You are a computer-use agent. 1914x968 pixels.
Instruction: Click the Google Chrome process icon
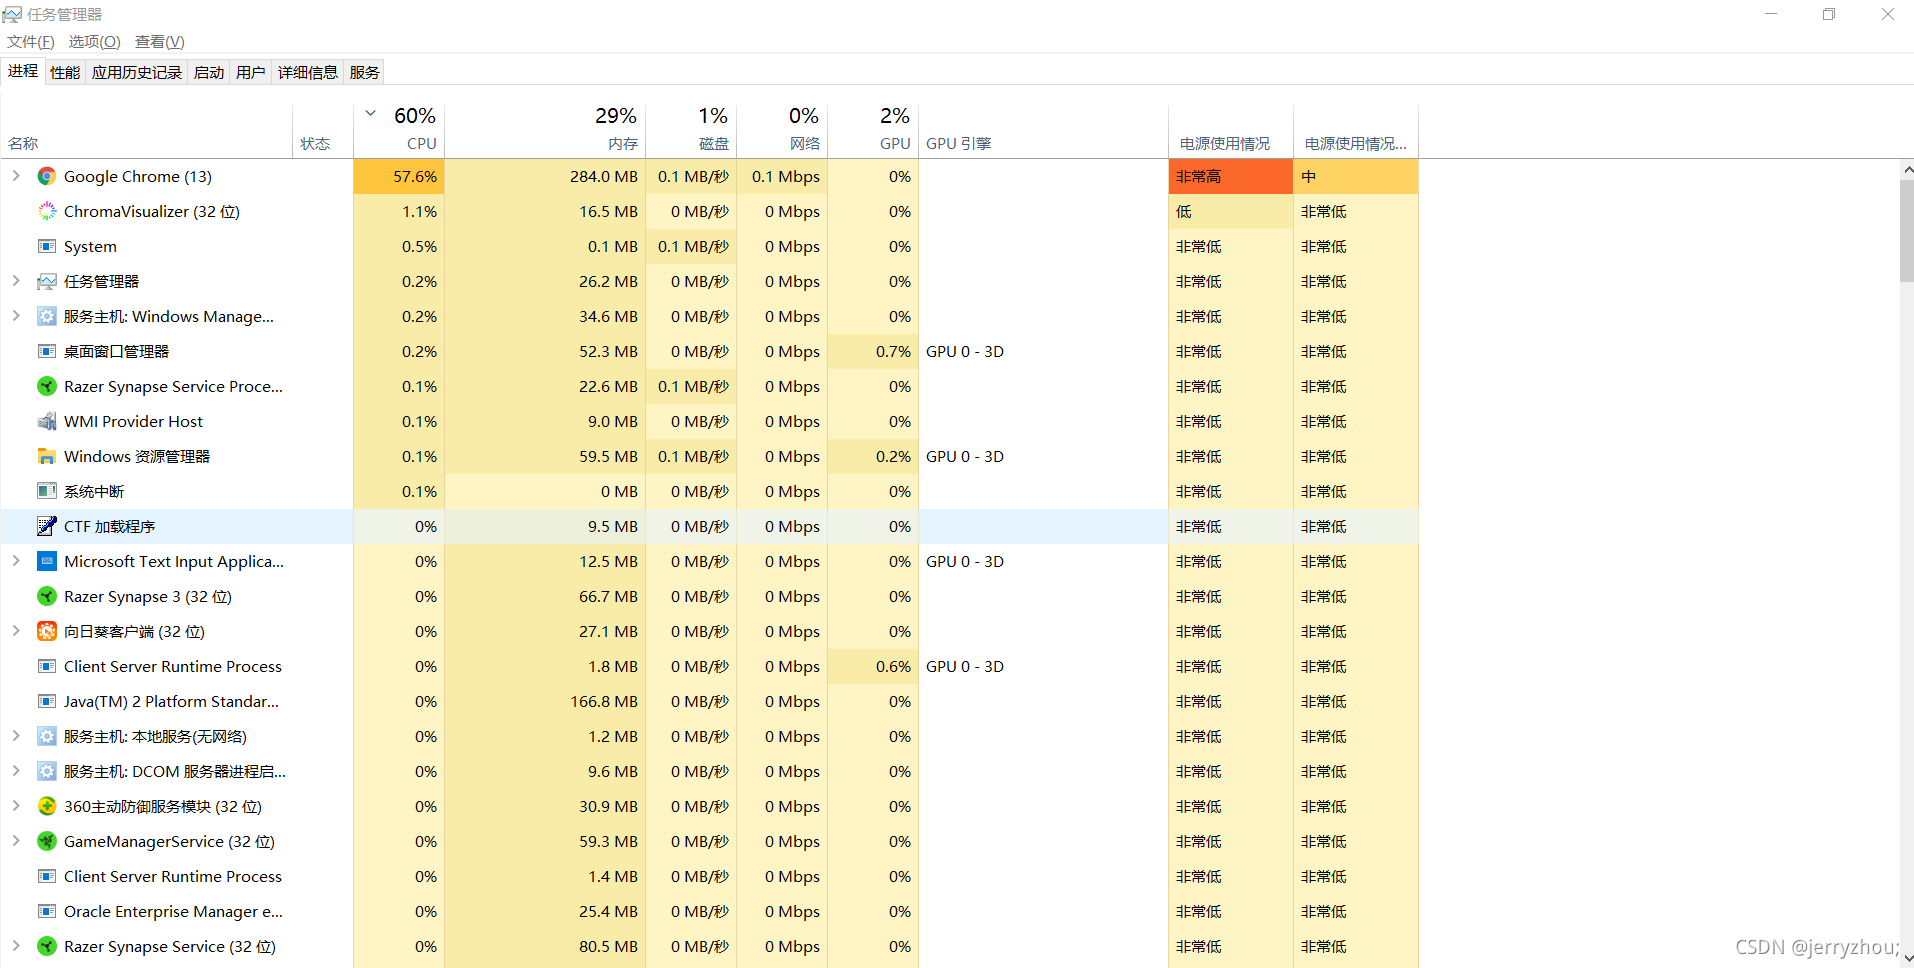(x=47, y=177)
